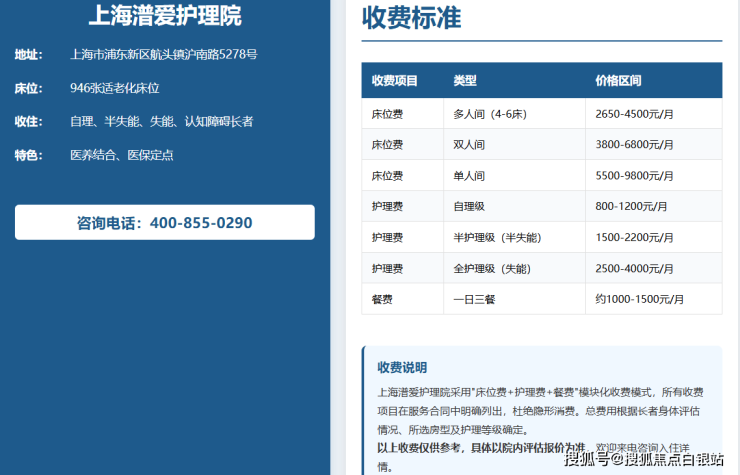Click the 地址 label
This screenshot has width=740, height=475.
point(28,55)
